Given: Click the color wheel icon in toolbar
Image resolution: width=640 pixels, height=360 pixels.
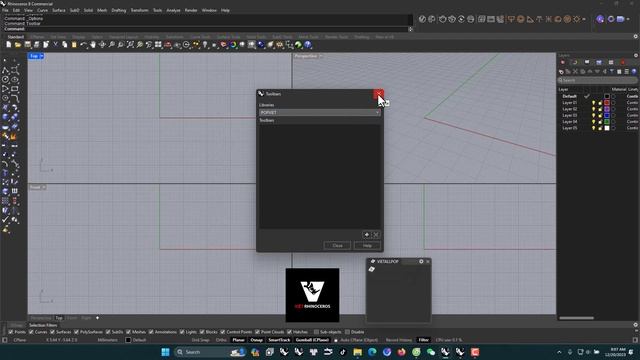Looking at the screenshot, I should (x=233, y=45).
